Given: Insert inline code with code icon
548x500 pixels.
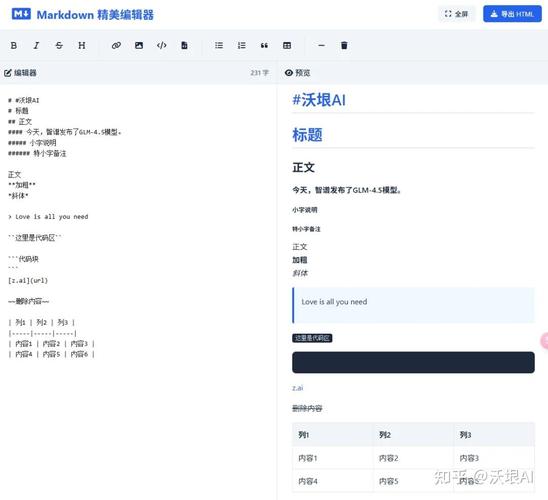Looking at the screenshot, I should (161, 45).
